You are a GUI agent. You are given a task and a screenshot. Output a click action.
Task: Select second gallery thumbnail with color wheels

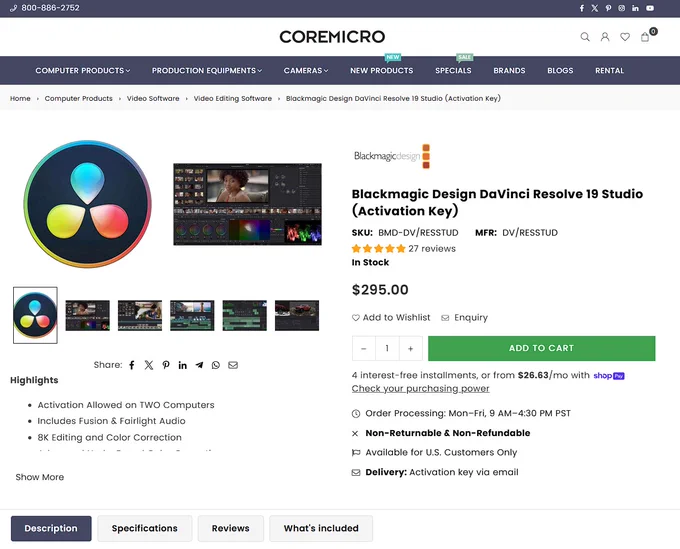(x=88, y=315)
